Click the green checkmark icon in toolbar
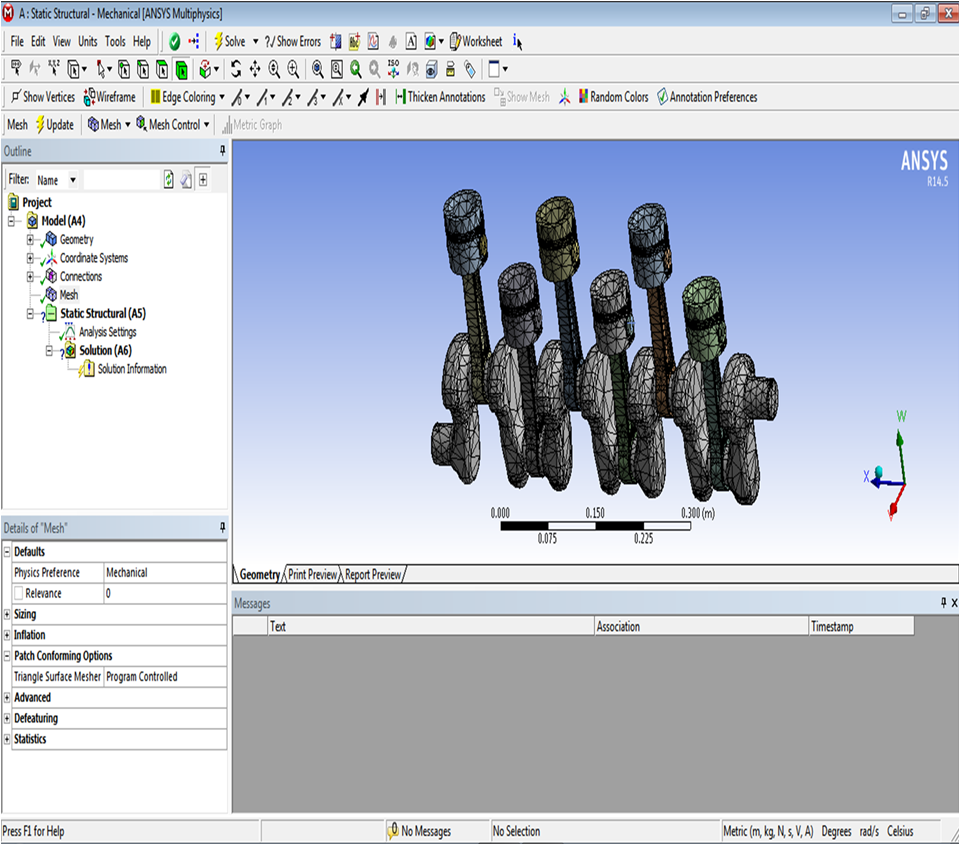The image size is (959, 844). coord(174,42)
